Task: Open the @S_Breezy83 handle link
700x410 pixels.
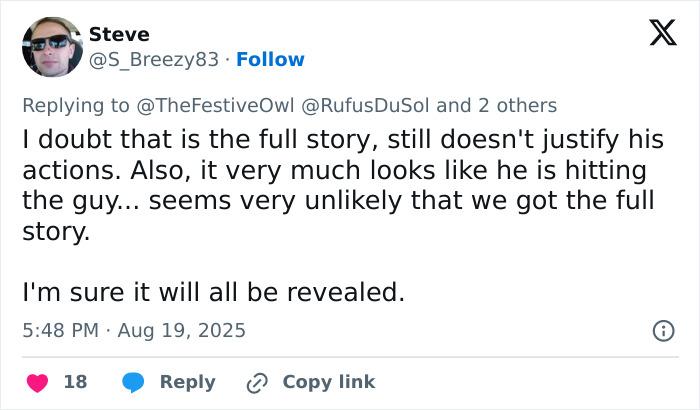Action: click(153, 60)
